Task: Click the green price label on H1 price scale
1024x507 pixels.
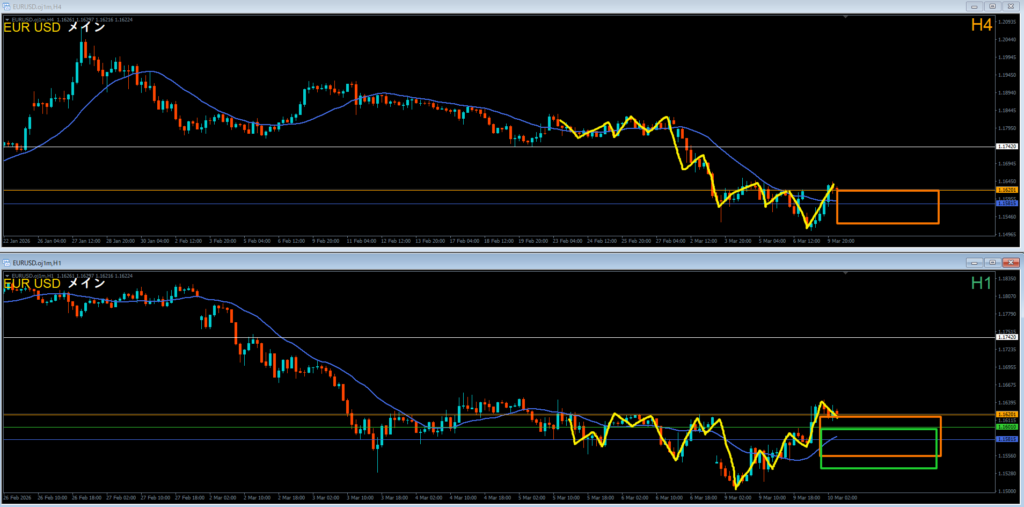Action: click(x=1007, y=427)
